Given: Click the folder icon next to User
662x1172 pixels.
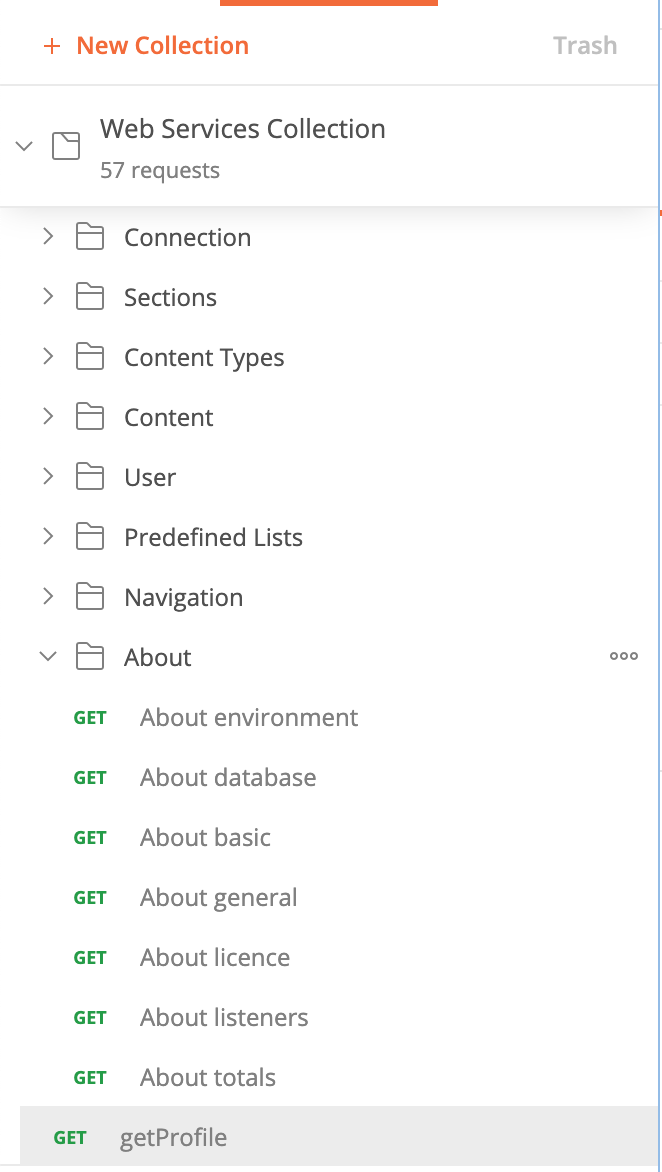Looking at the screenshot, I should pyautogui.click(x=90, y=477).
